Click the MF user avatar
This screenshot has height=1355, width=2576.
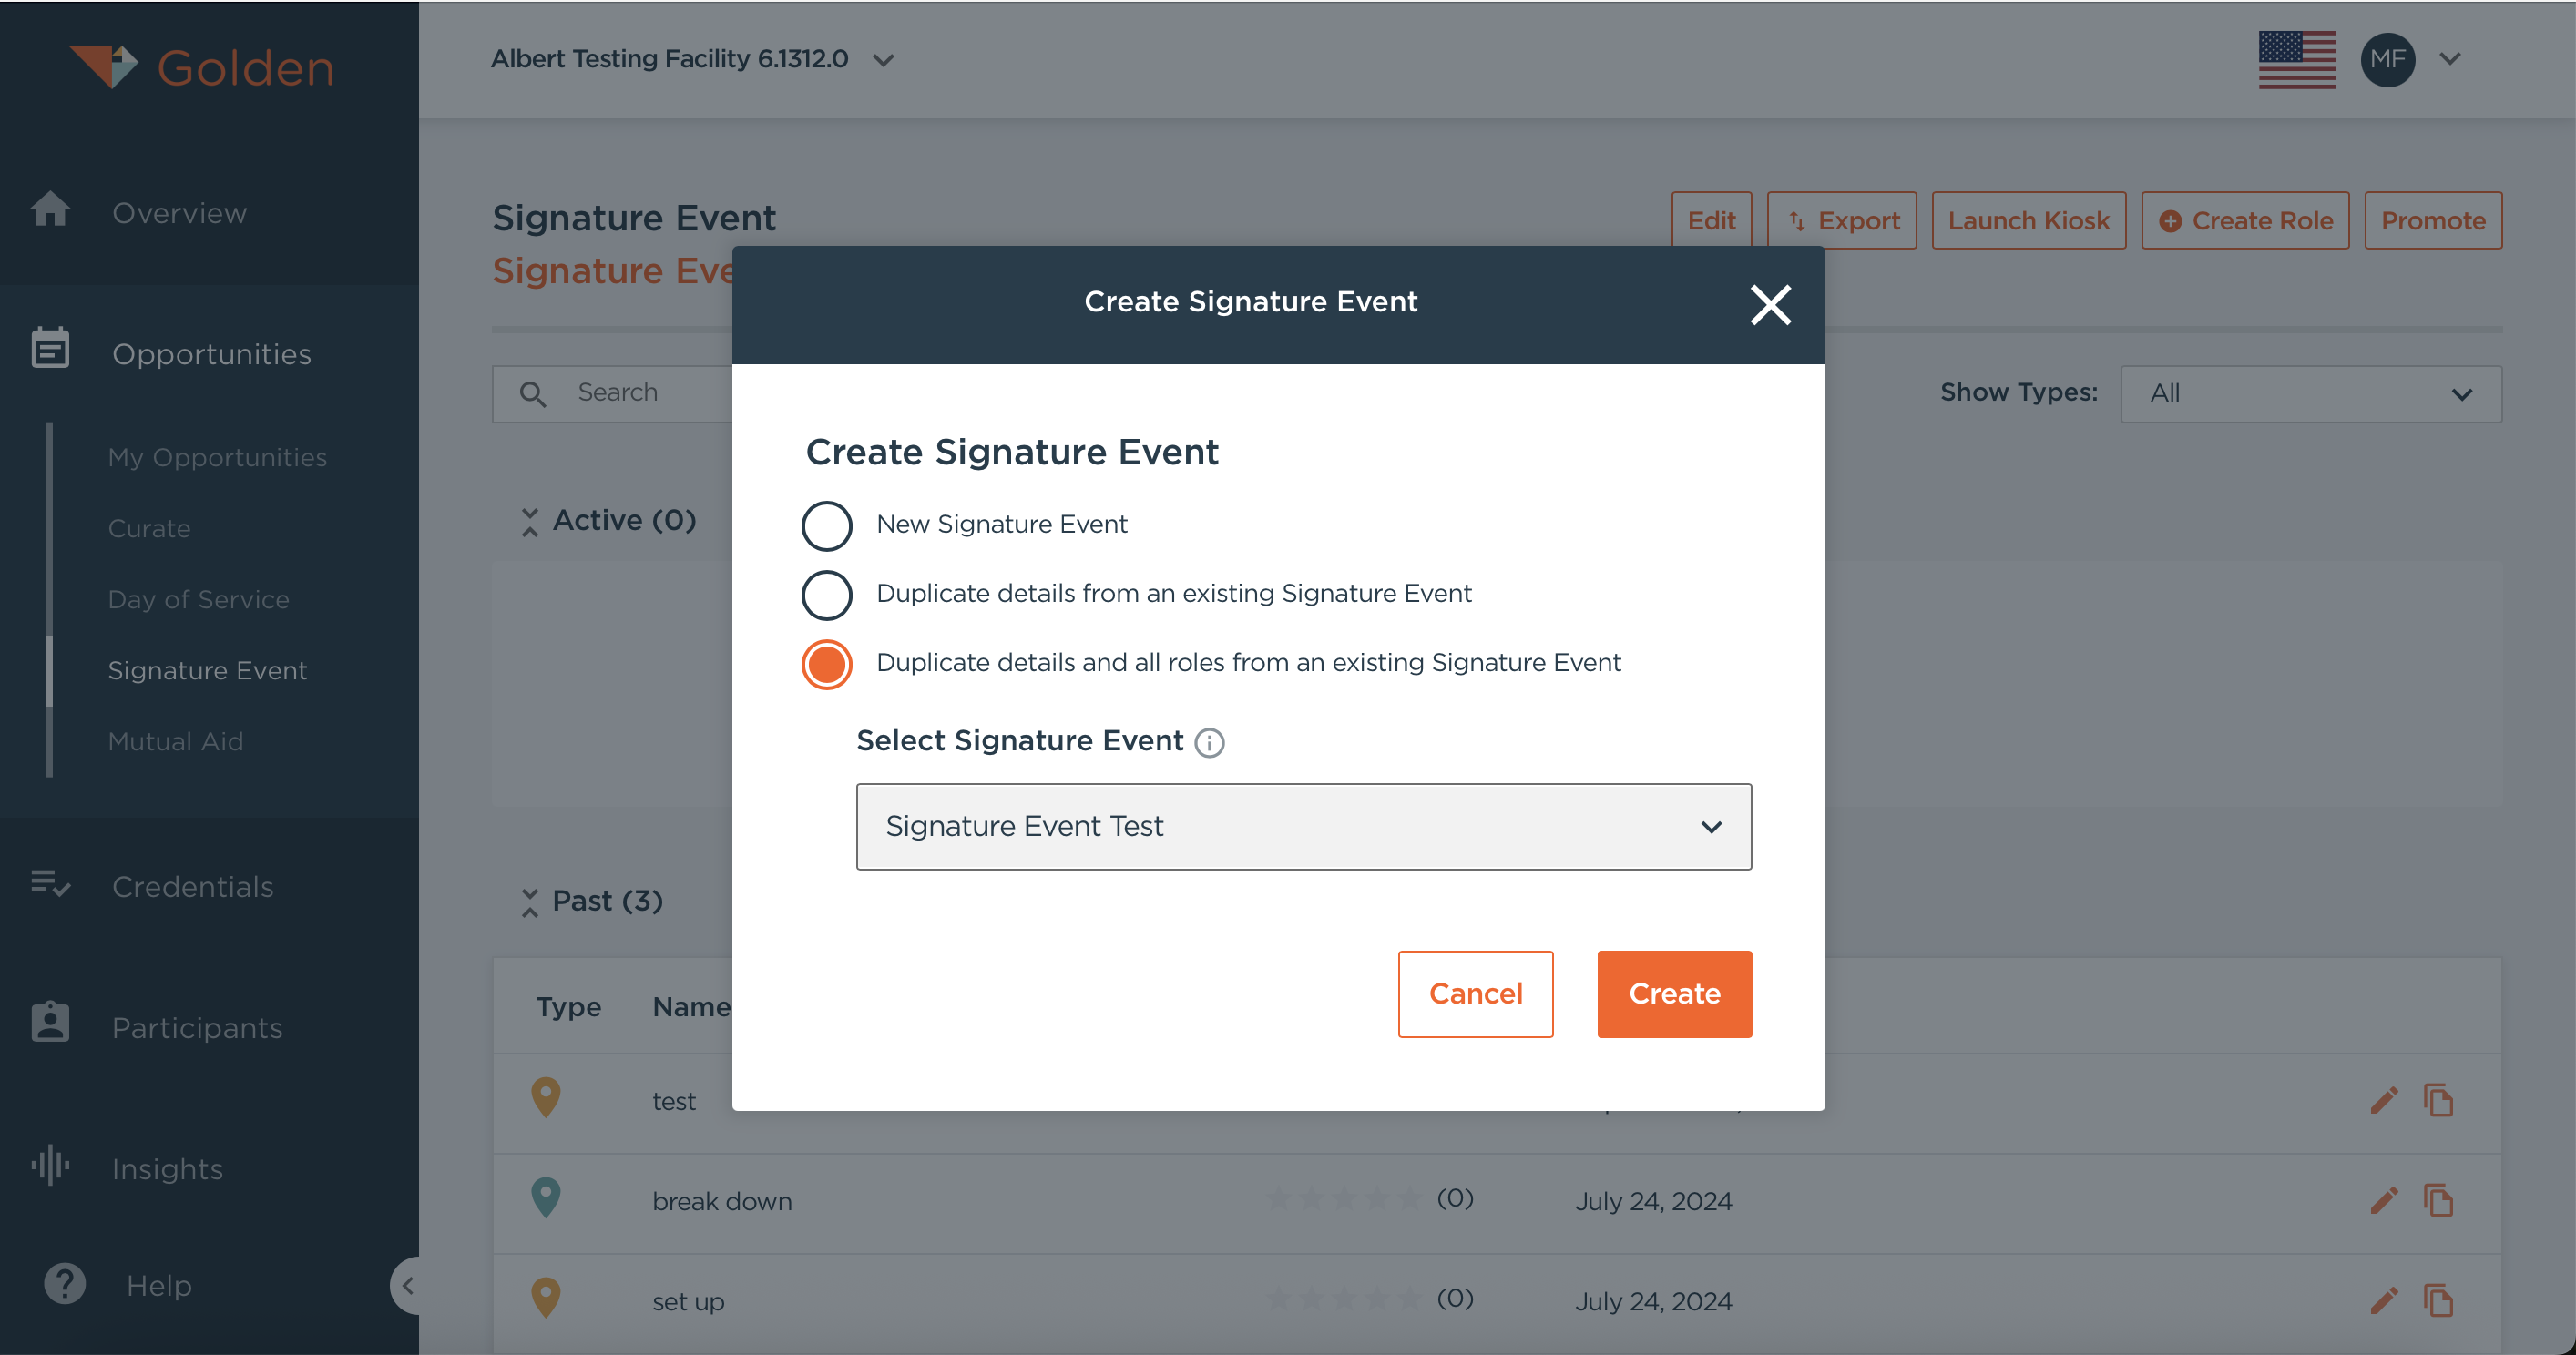point(2387,60)
